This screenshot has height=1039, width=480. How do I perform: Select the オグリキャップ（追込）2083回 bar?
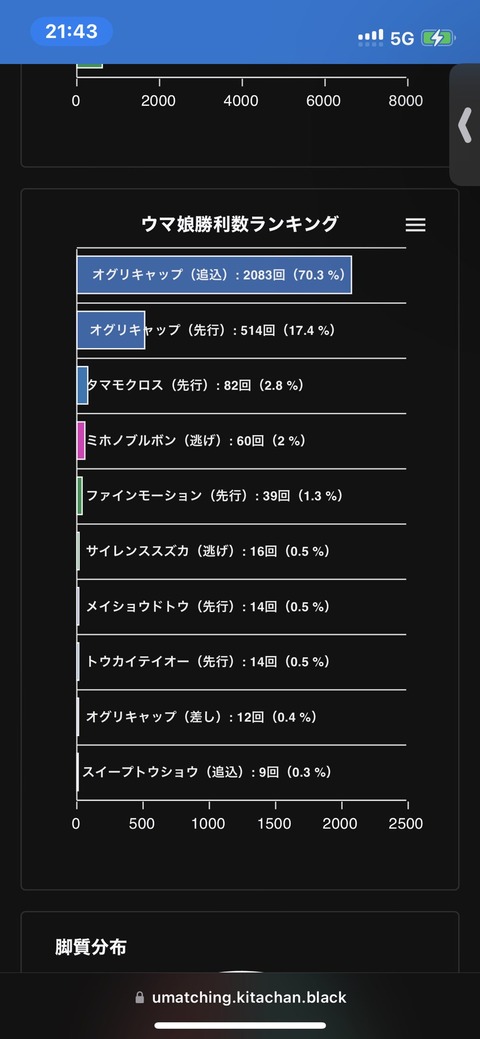click(214, 274)
